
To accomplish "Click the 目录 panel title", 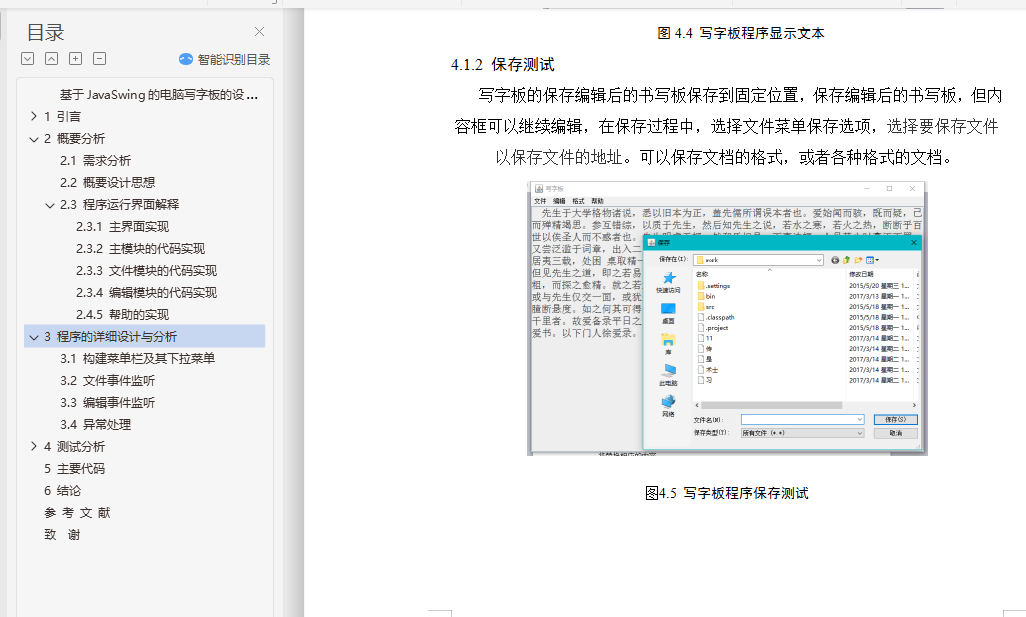I will (x=45, y=32).
